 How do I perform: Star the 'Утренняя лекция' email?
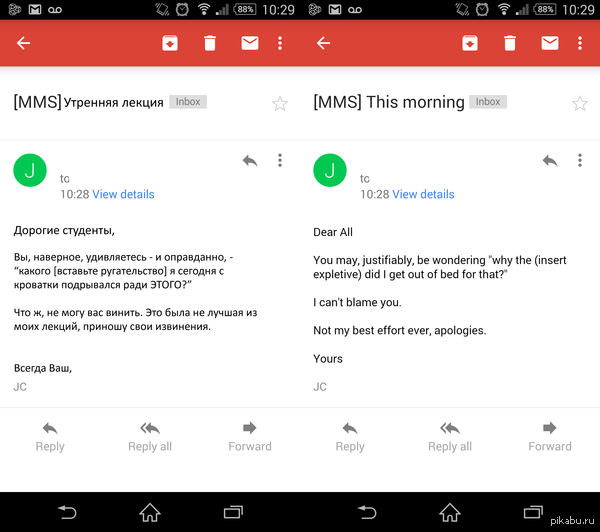coord(280,103)
